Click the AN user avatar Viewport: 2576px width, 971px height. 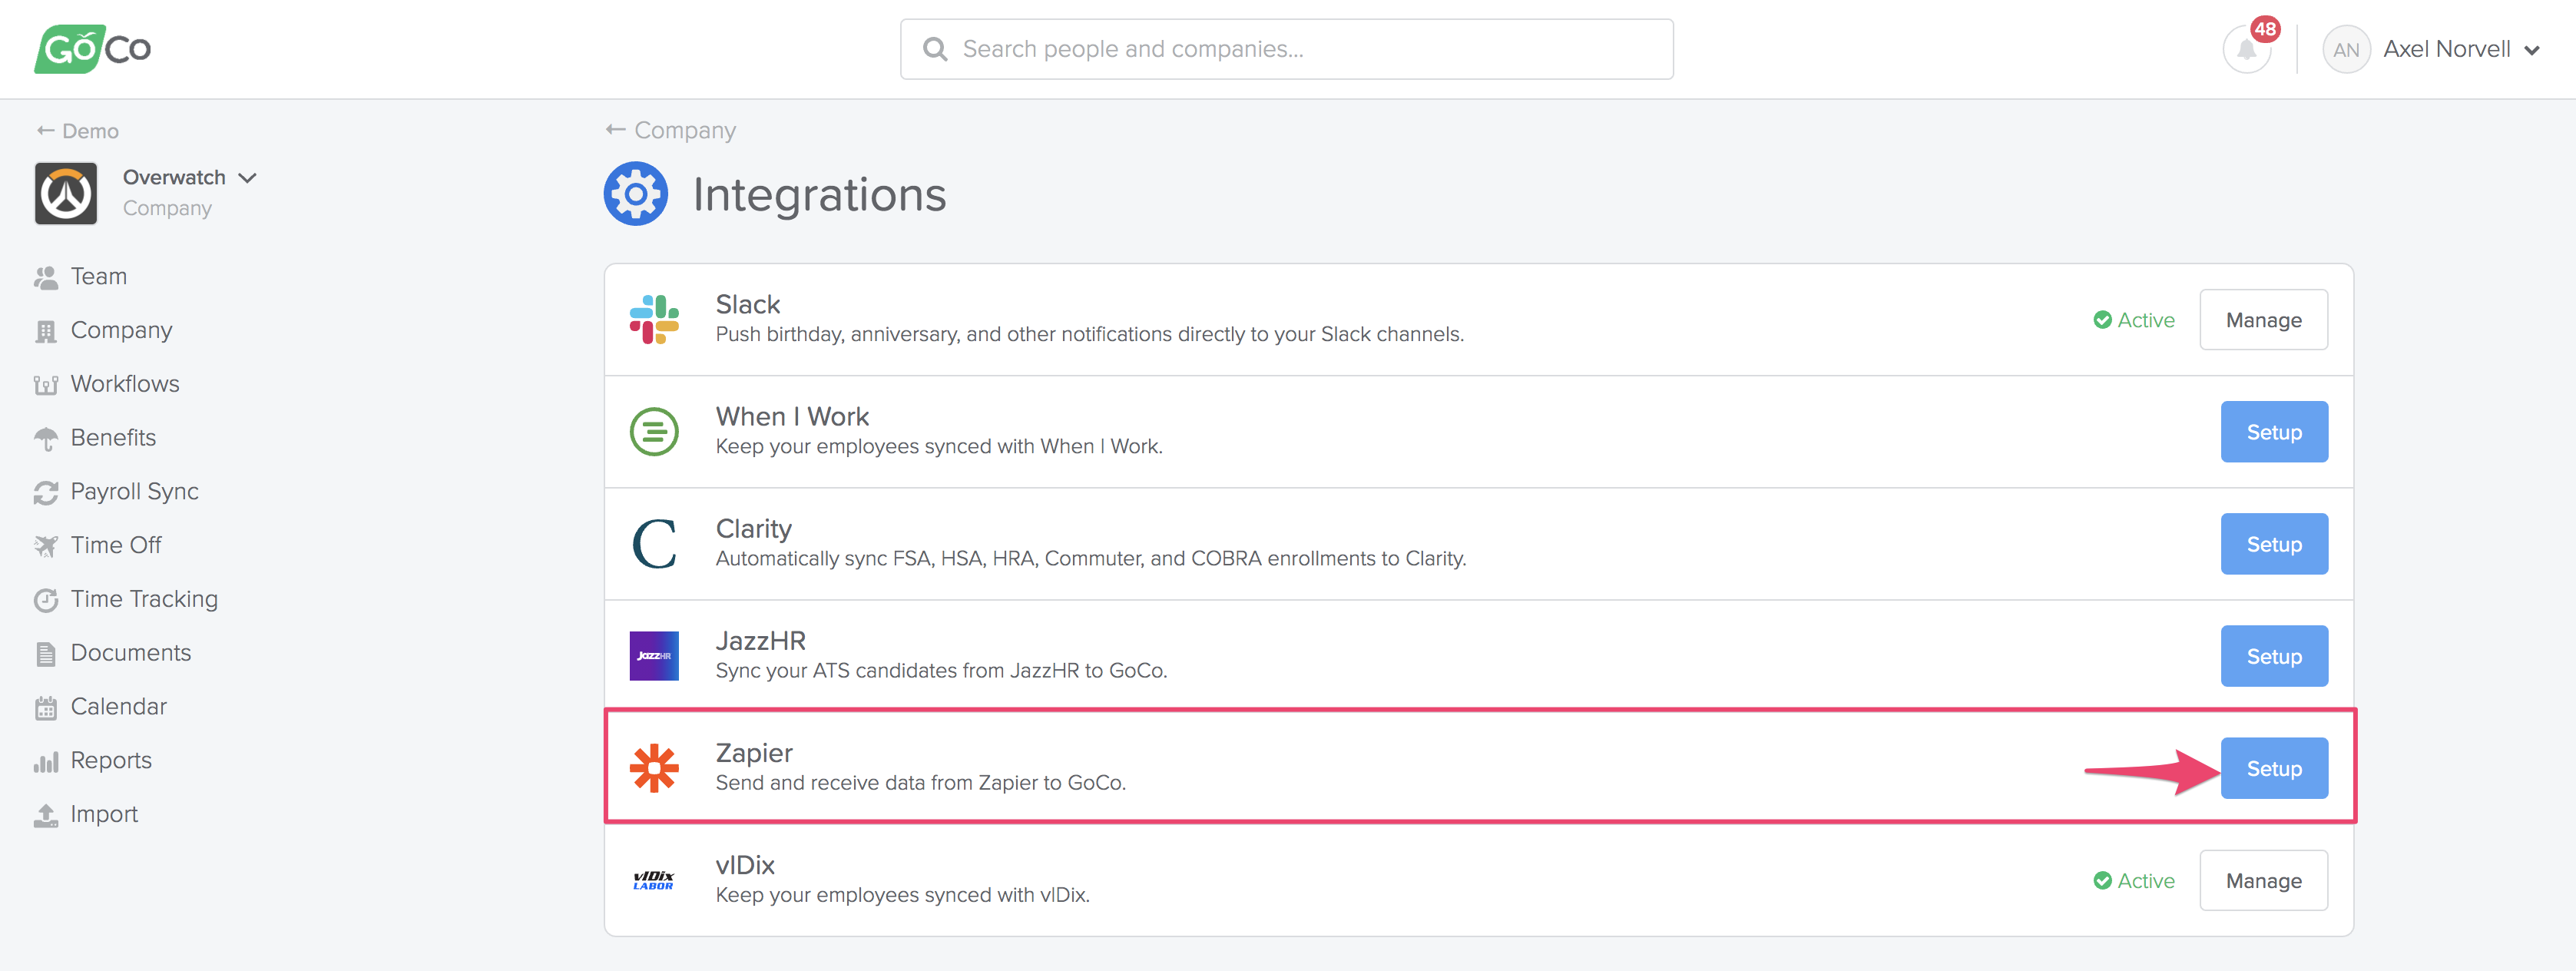(x=2346, y=50)
